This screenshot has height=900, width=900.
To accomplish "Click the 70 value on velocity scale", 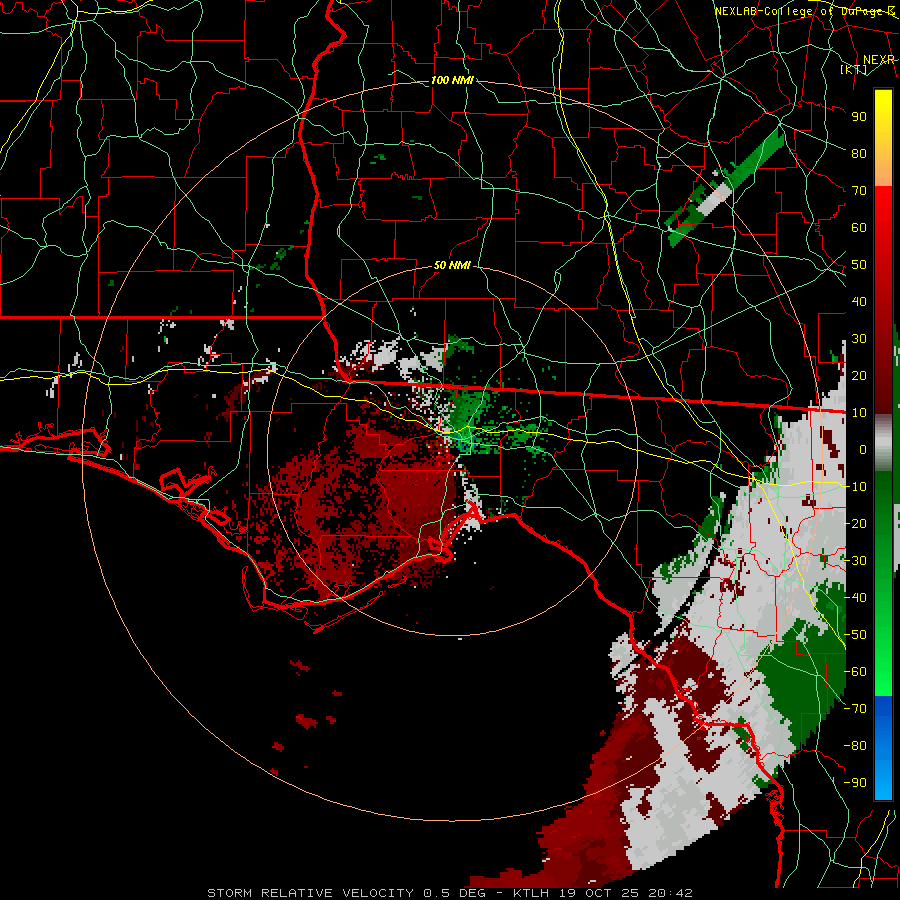I will pyautogui.click(x=859, y=191).
